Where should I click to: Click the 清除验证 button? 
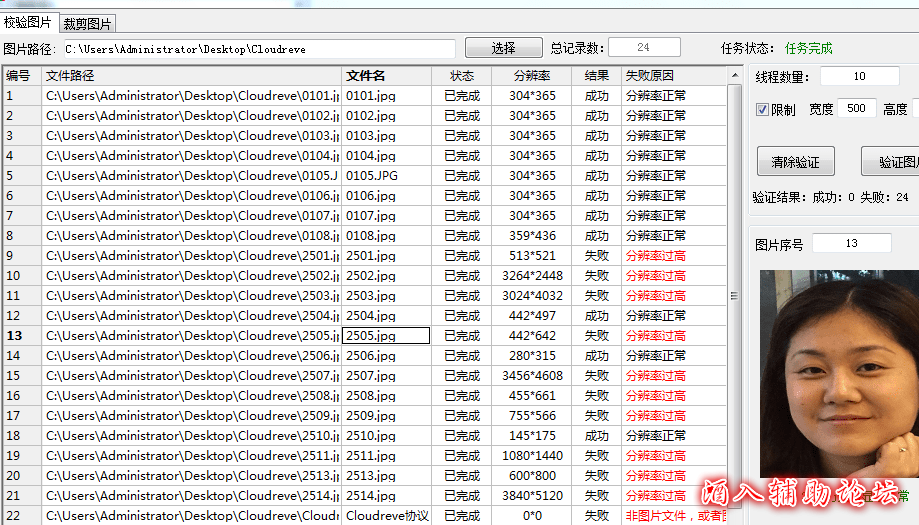point(795,162)
